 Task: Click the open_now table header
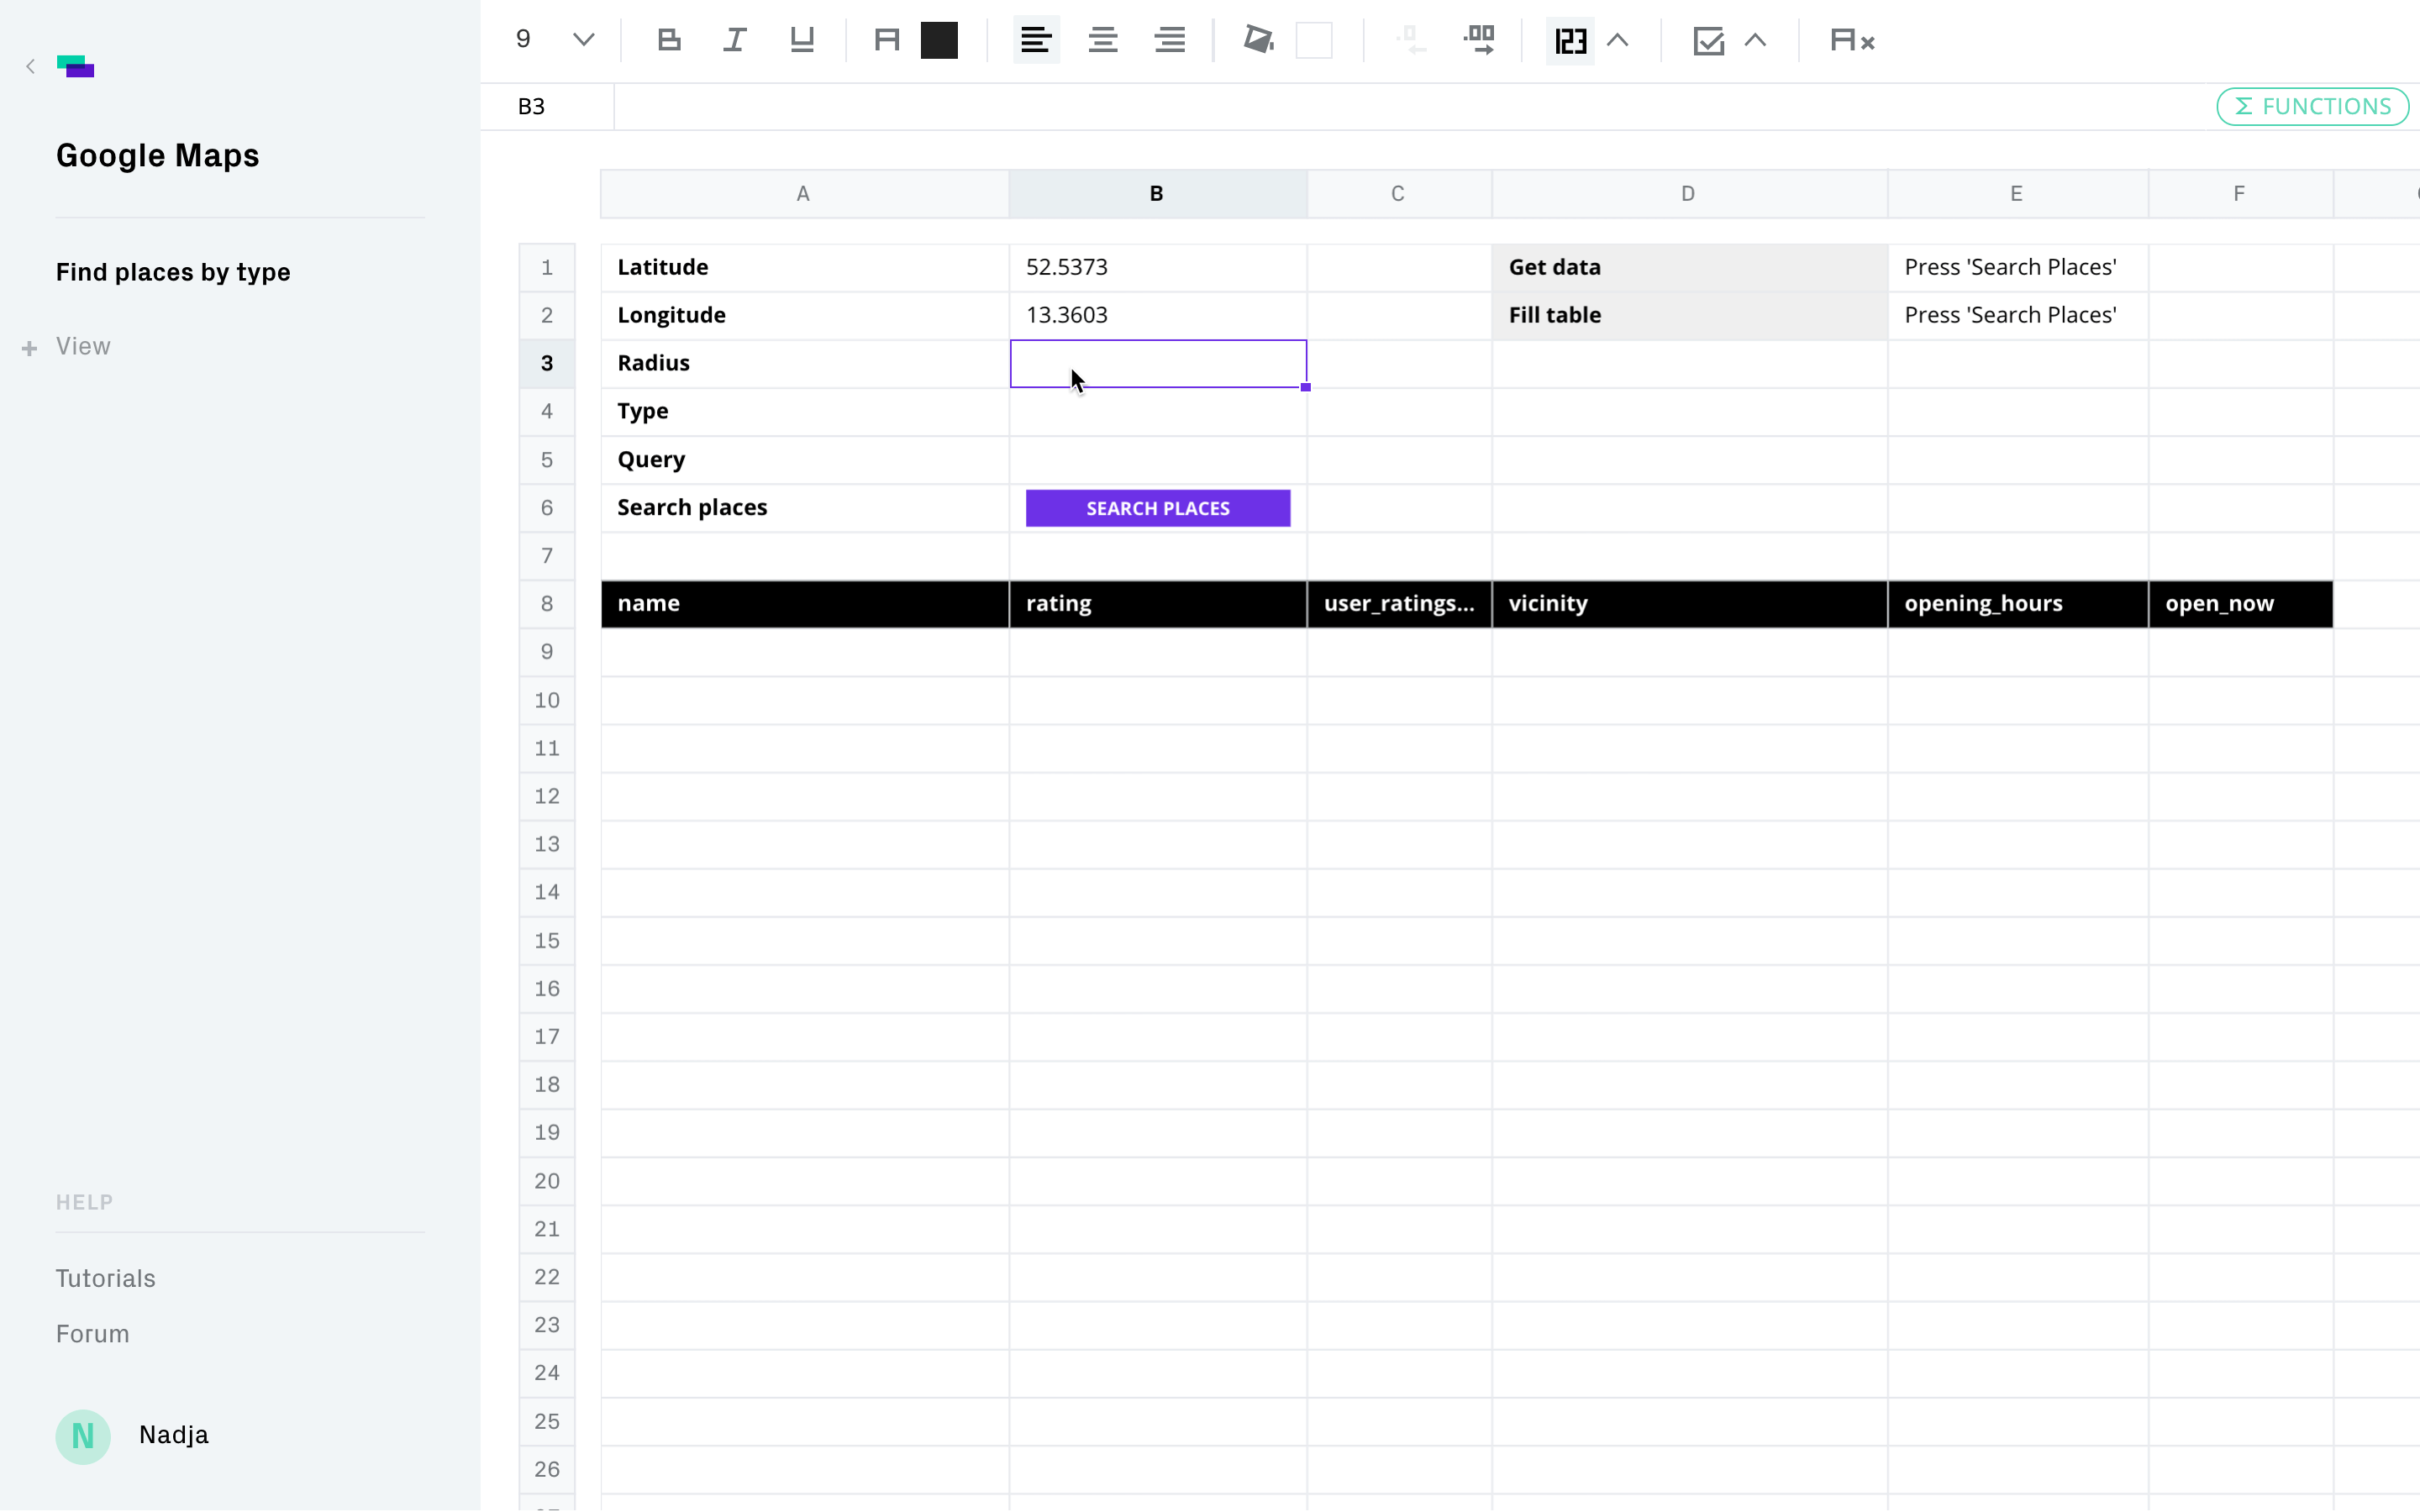point(2240,604)
